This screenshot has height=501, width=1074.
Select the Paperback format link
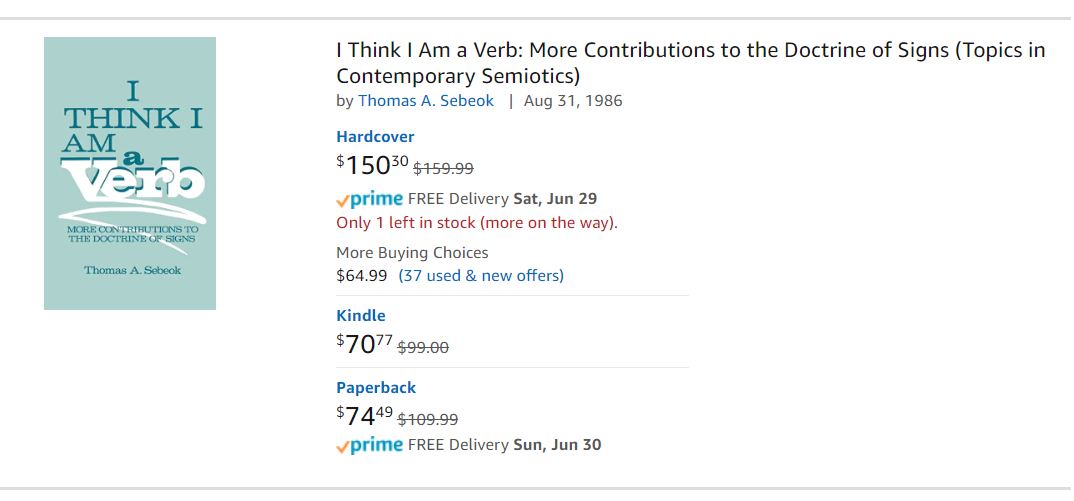coord(376,387)
